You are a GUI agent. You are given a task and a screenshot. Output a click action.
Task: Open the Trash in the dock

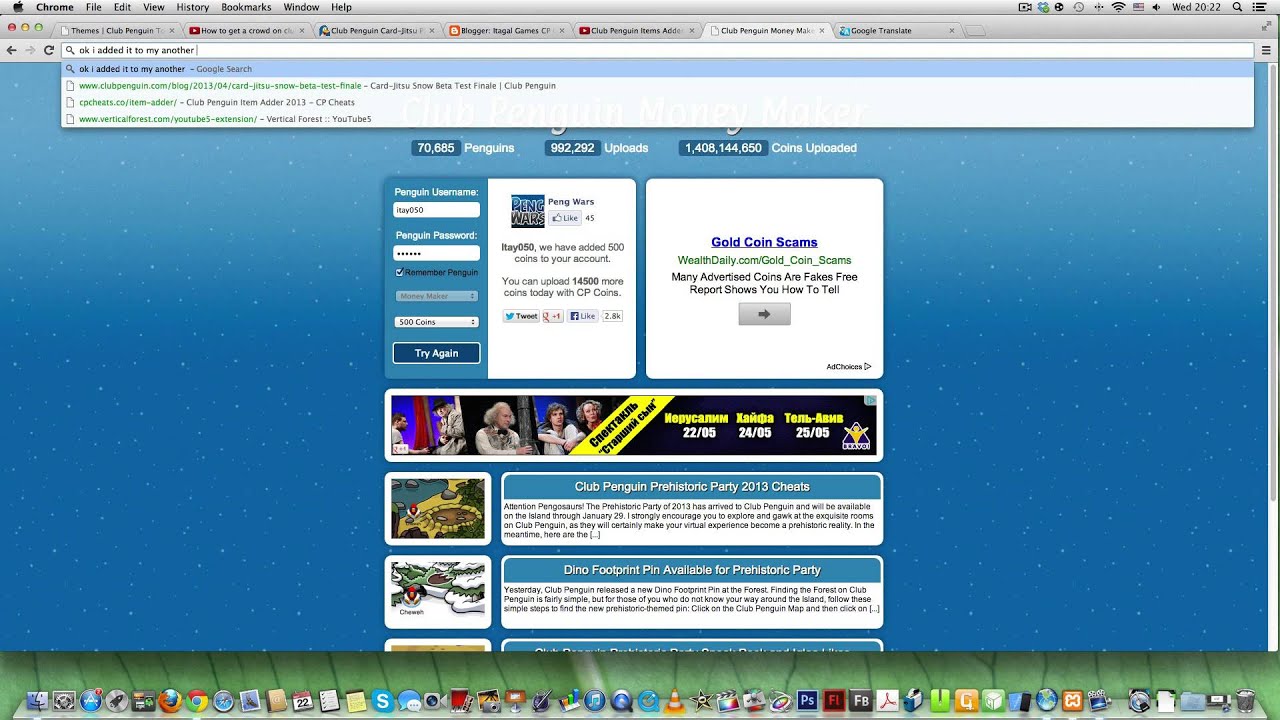click(1245, 701)
